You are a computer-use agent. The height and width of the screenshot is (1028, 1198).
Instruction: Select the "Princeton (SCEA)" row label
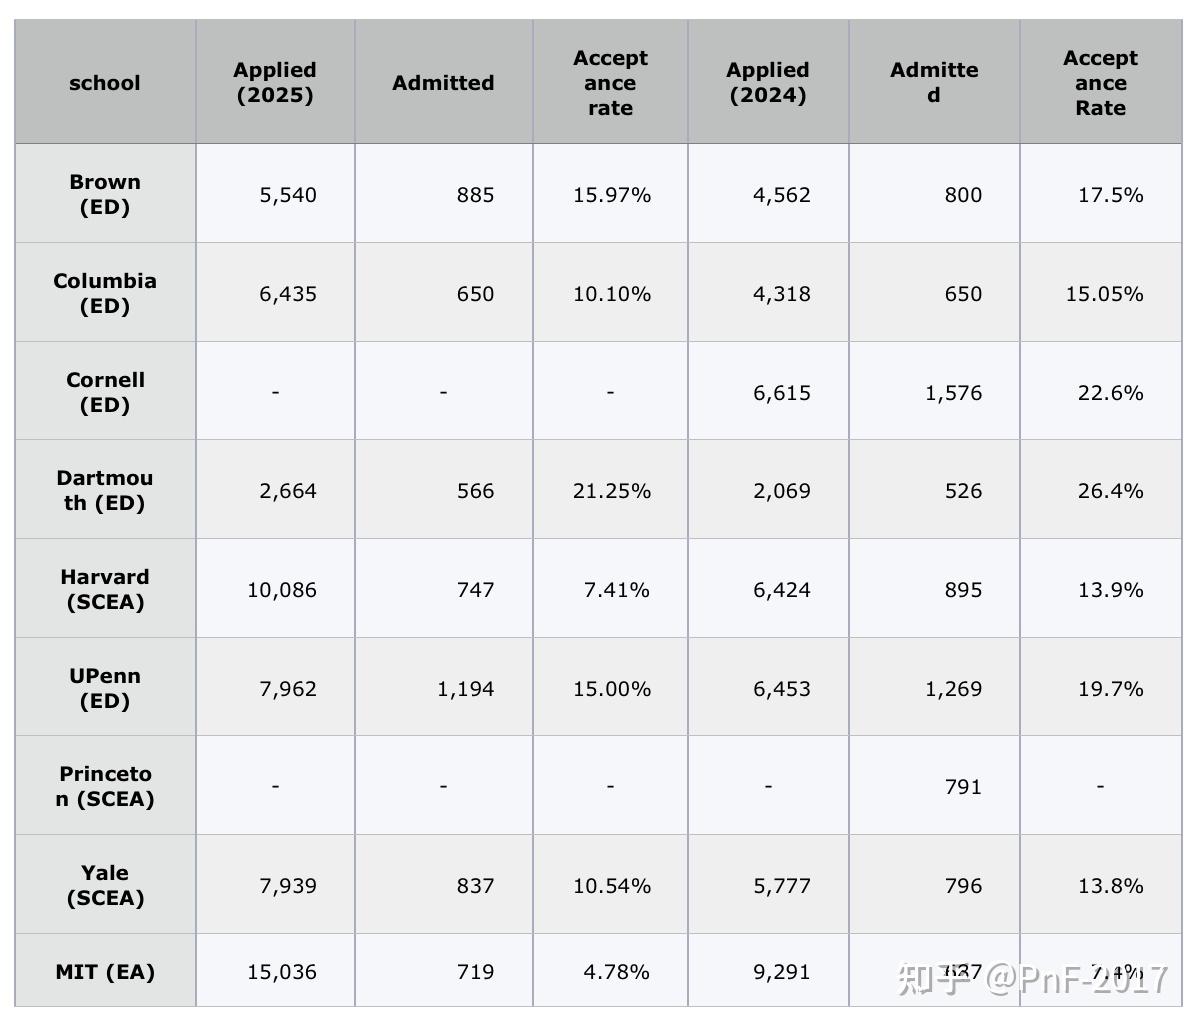coord(105,786)
